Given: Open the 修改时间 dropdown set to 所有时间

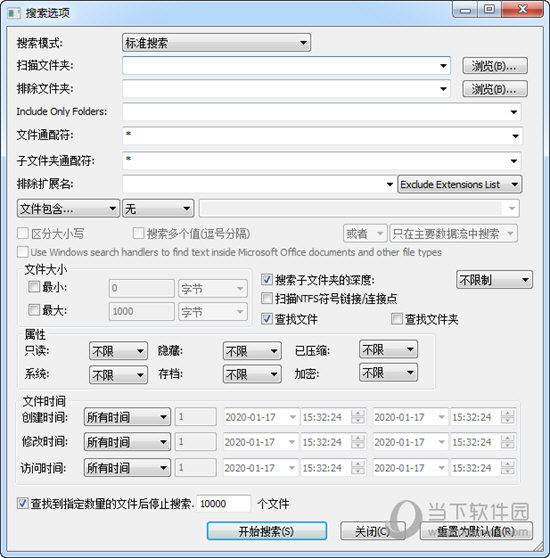Looking at the screenshot, I should point(127,442).
